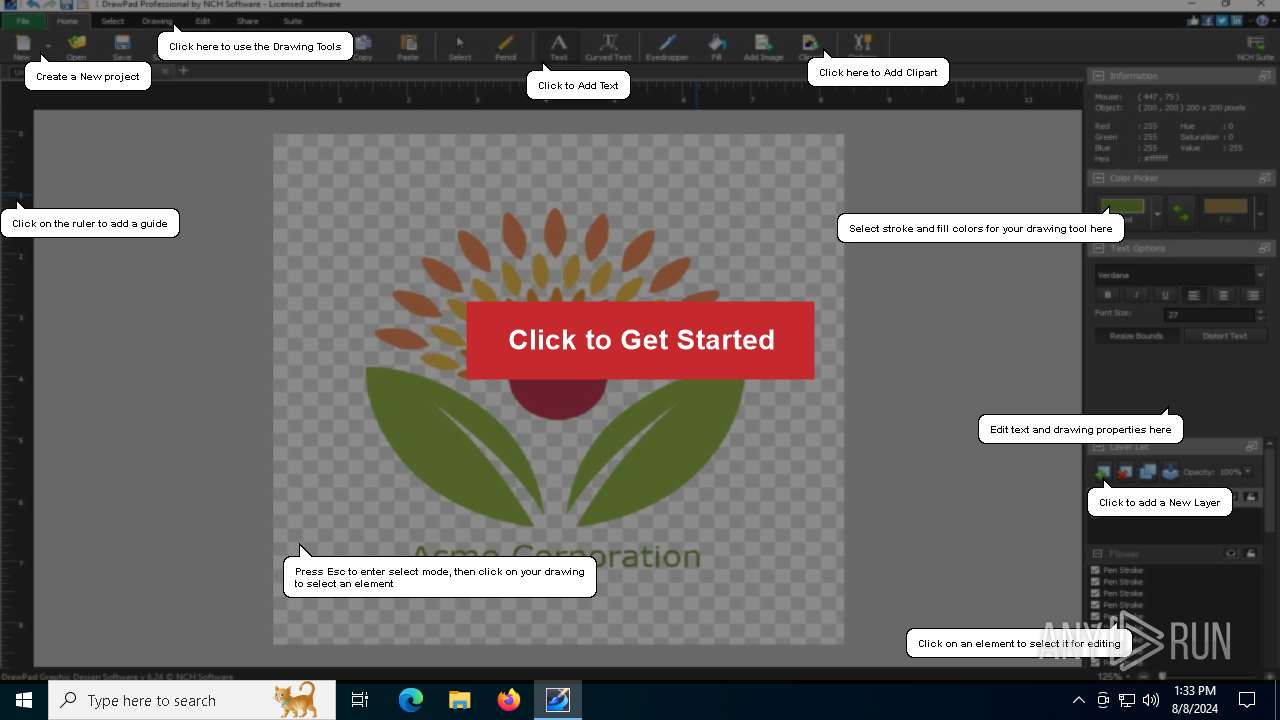The height and width of the screenshot is (720, 1280).
Task: Click the stroke color swatch
Action: point(1123,207)
